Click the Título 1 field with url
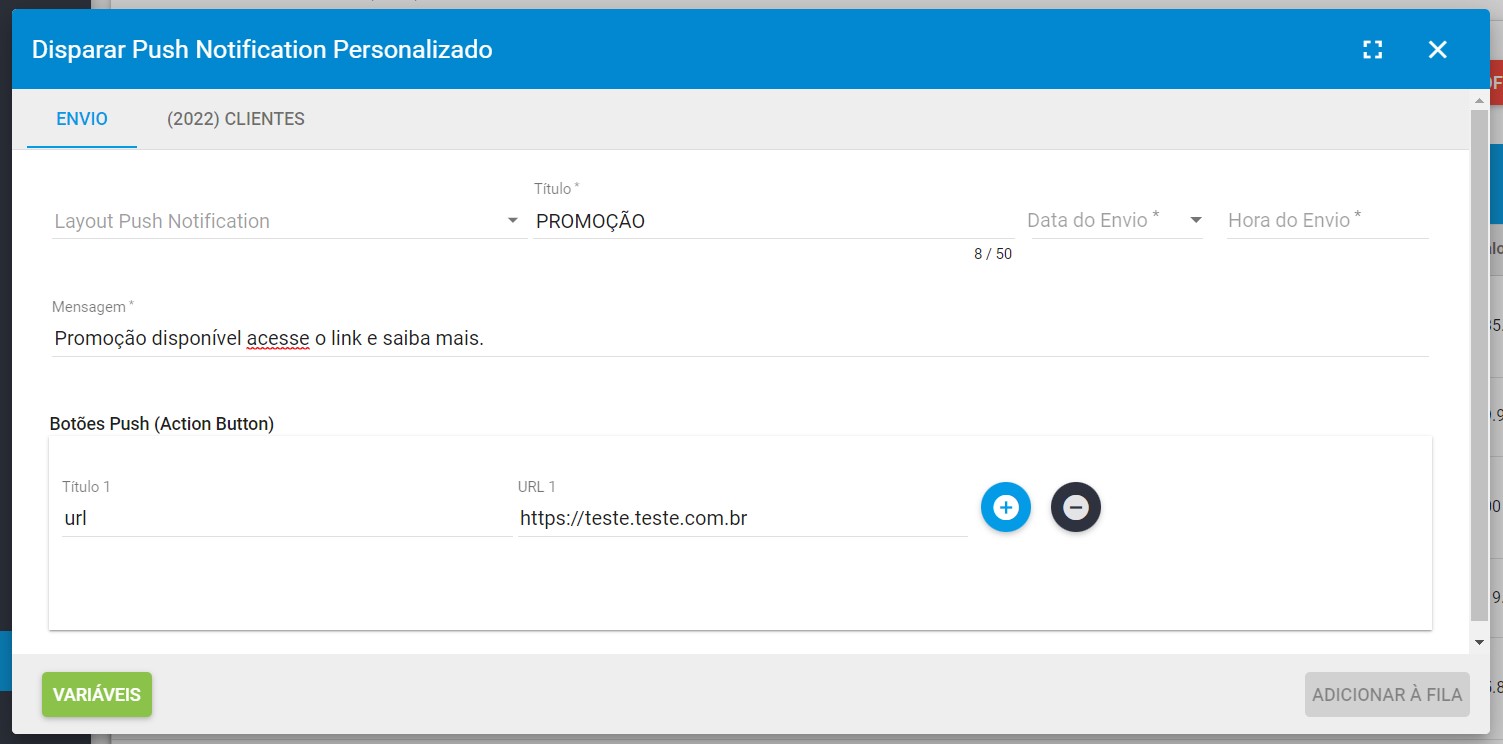1503x744 pixels. [x=287, y=519]
